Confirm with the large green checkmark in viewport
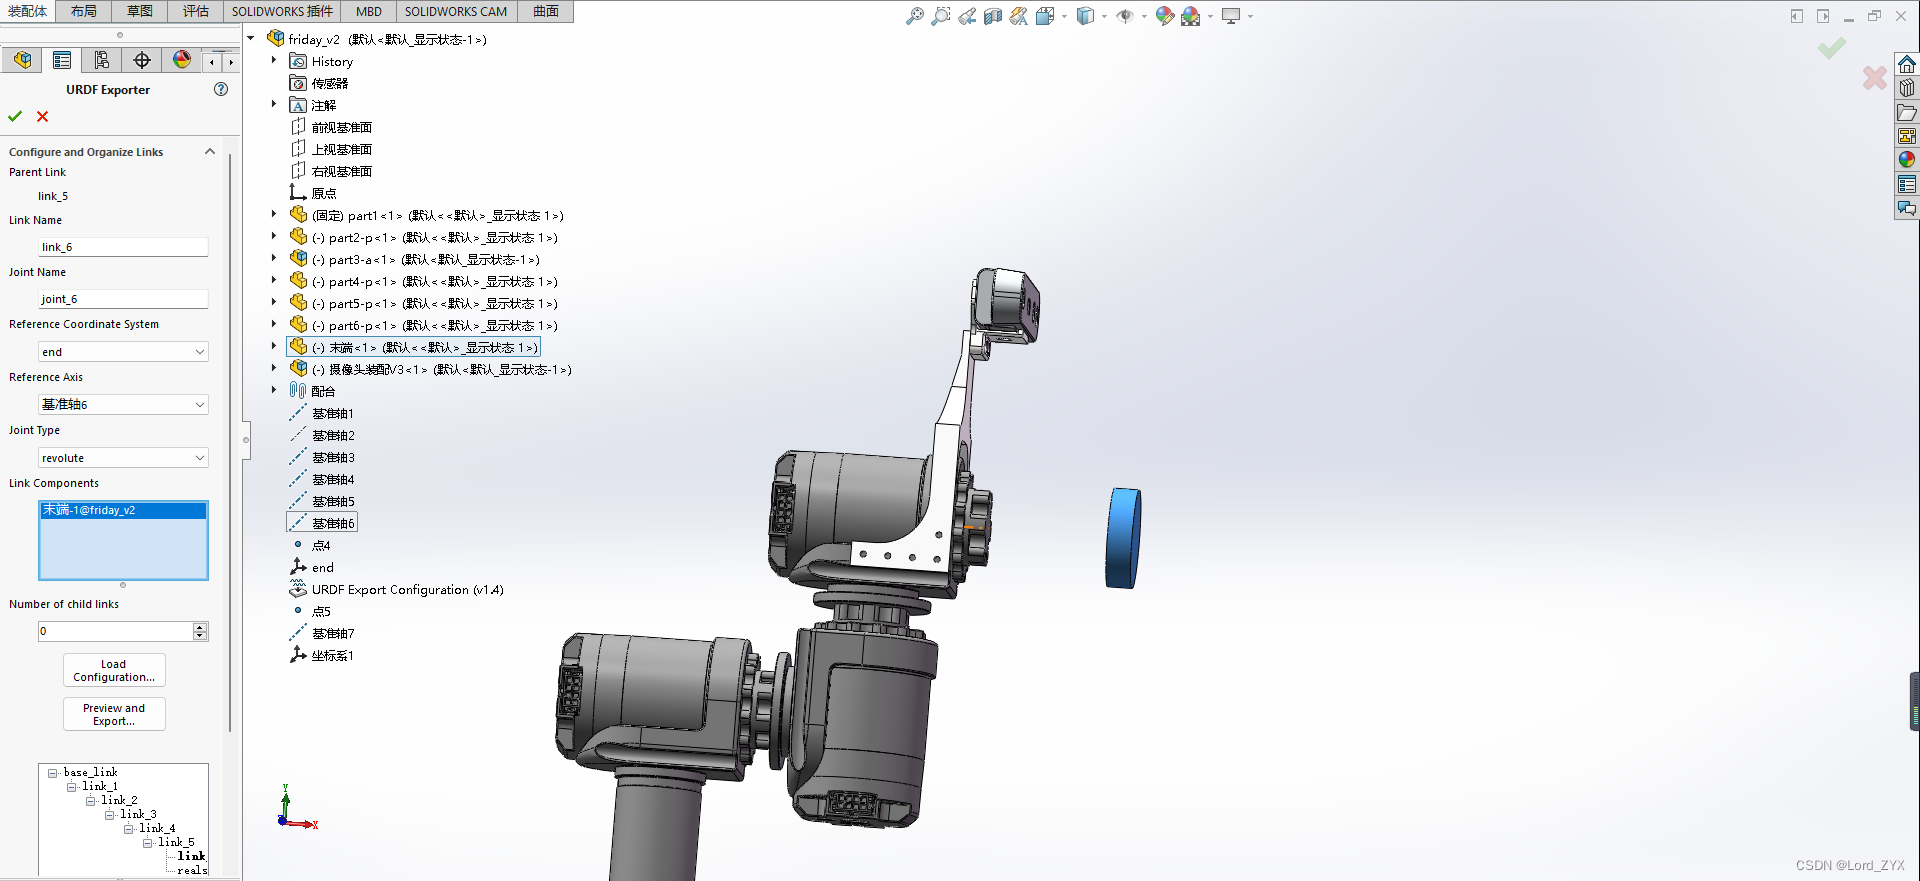Image resolution: width=1920 pixels, height=881 pixels. point(1832,48)
